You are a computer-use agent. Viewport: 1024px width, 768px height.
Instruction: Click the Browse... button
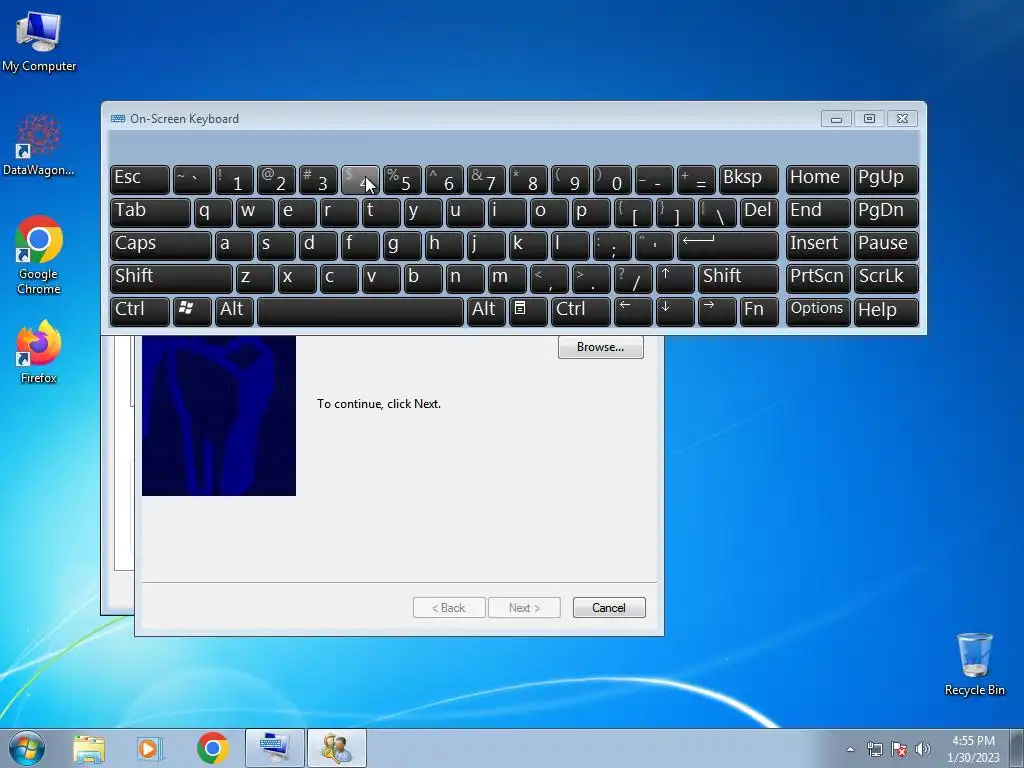[x=601, y=347]
